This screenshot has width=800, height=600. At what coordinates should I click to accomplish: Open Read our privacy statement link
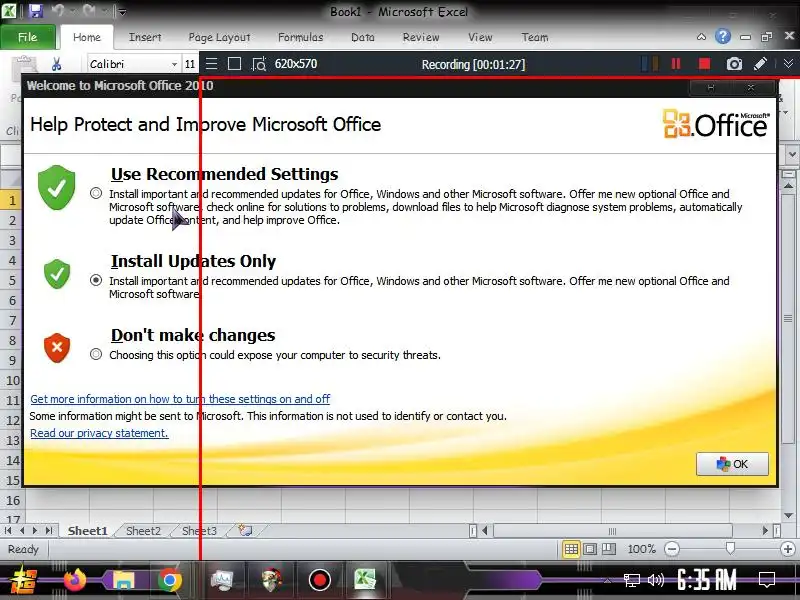[x=99, y=433]
